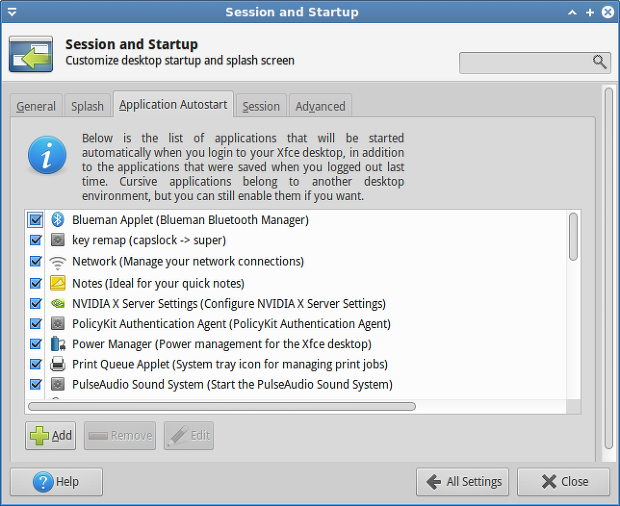Screen dimensions: 620x506
Task: Click the vertical scrollbar of autostart list
Action: click(x=573, y=237)
